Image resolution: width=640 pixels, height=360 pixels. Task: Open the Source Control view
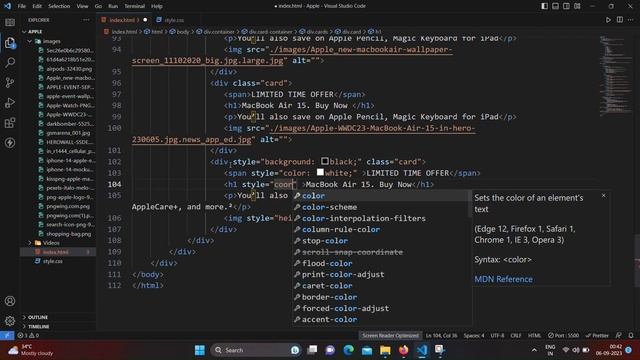pos(10,82)
